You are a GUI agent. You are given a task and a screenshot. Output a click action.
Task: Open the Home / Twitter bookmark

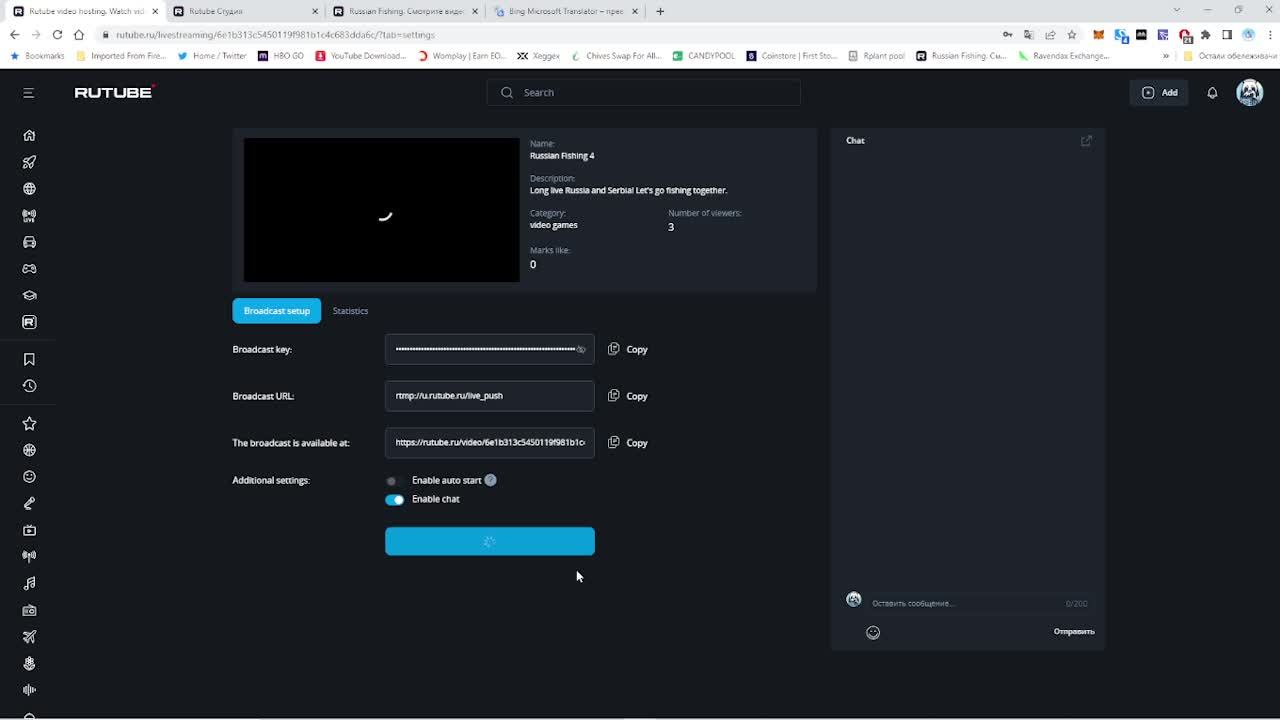coord(212,56)
